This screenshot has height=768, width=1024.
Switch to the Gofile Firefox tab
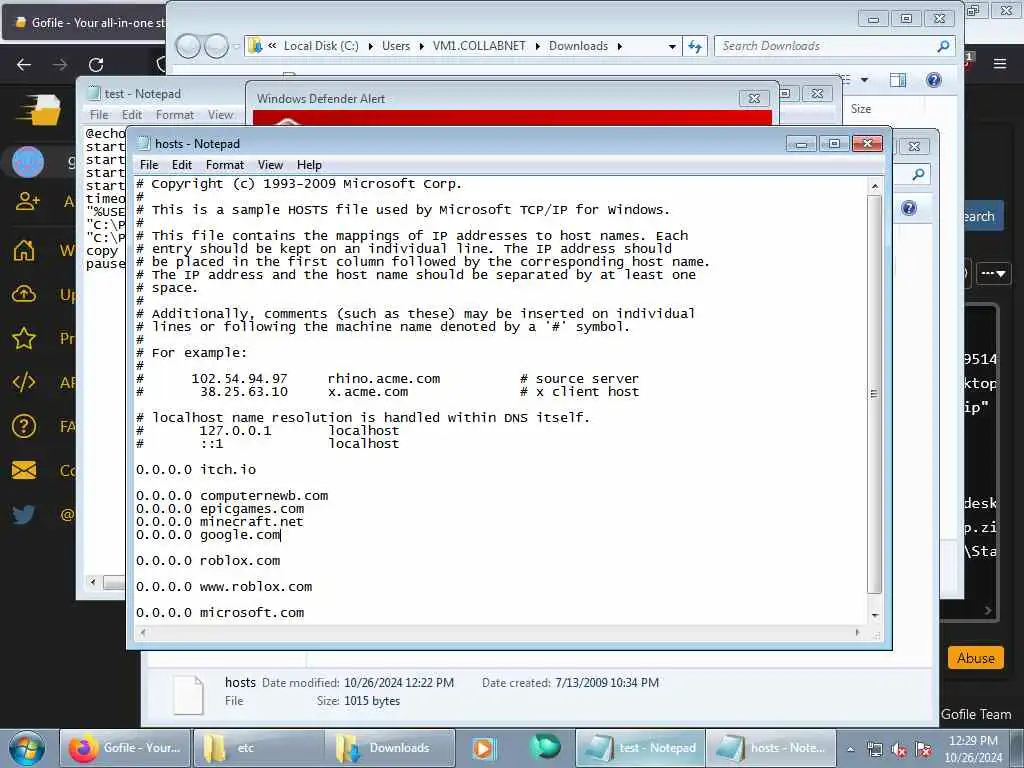(86, 22)
